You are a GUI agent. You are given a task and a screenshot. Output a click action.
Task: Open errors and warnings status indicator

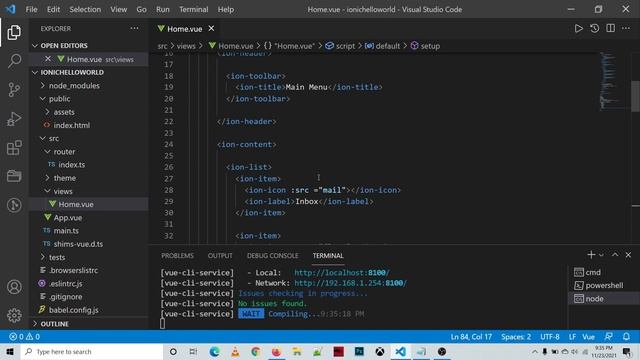24,337
